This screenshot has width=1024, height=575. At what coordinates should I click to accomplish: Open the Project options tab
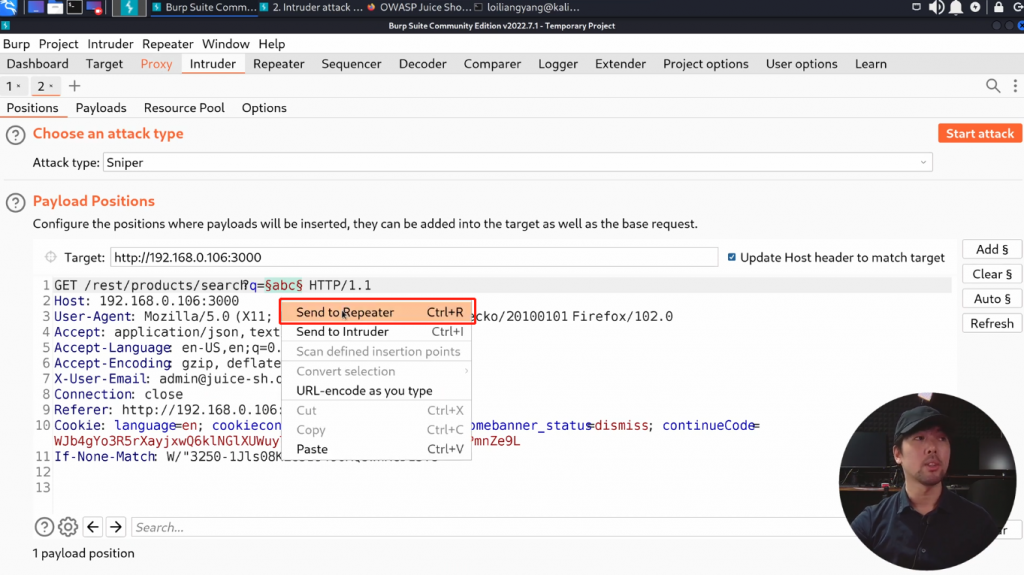point(705,64)
